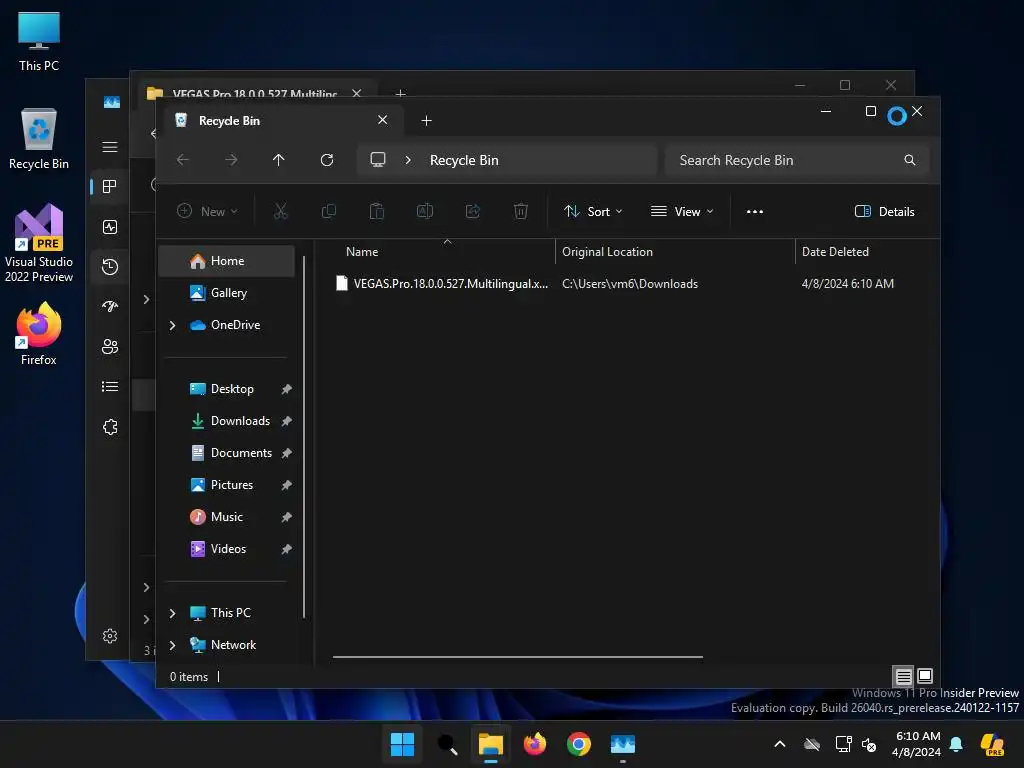Click the search magnifier icon
1024x768 pixels.
[910, 160]
